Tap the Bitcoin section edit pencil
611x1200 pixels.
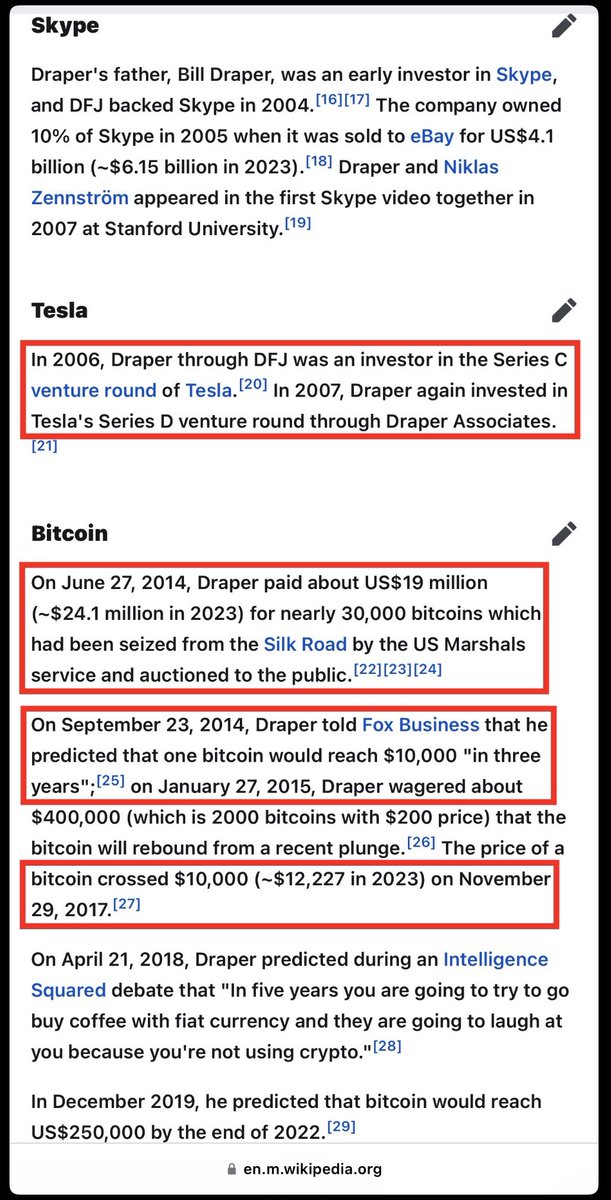(x=564, y=533)
